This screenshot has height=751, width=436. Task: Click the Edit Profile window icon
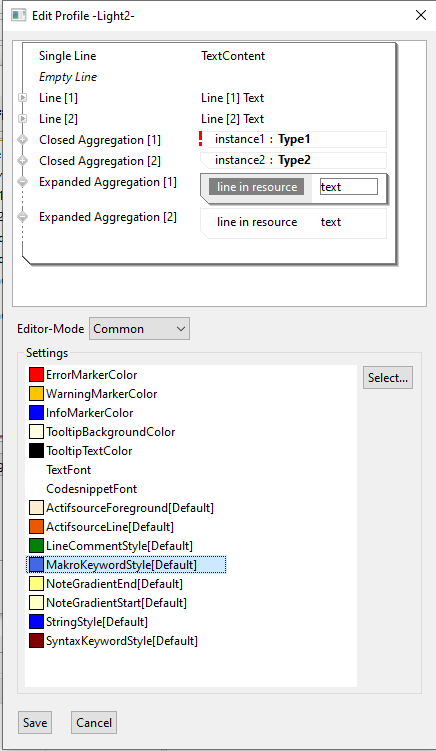(18, 15)
